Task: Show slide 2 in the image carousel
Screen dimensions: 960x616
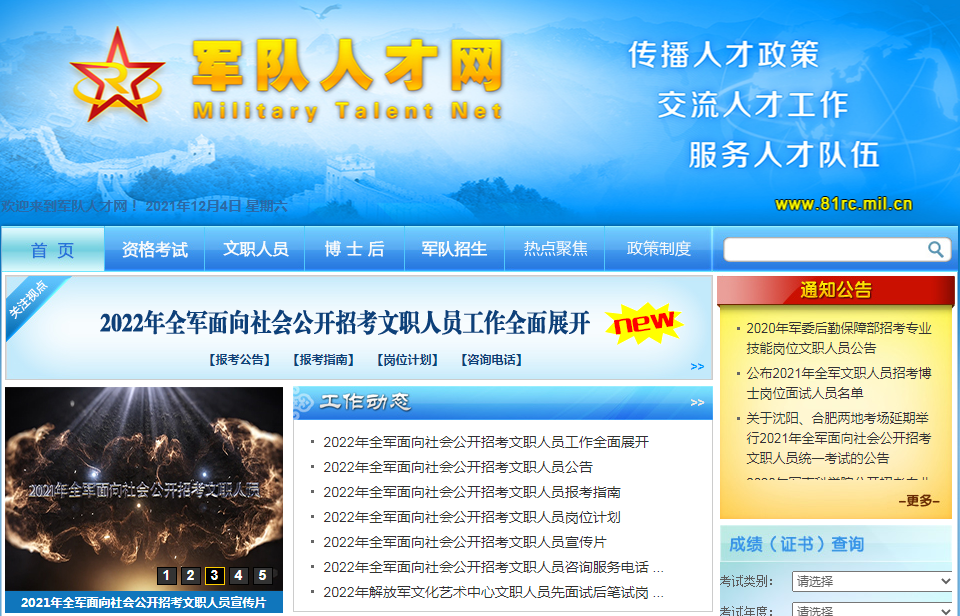Action: pyautogui.click(x=190, y=576)
